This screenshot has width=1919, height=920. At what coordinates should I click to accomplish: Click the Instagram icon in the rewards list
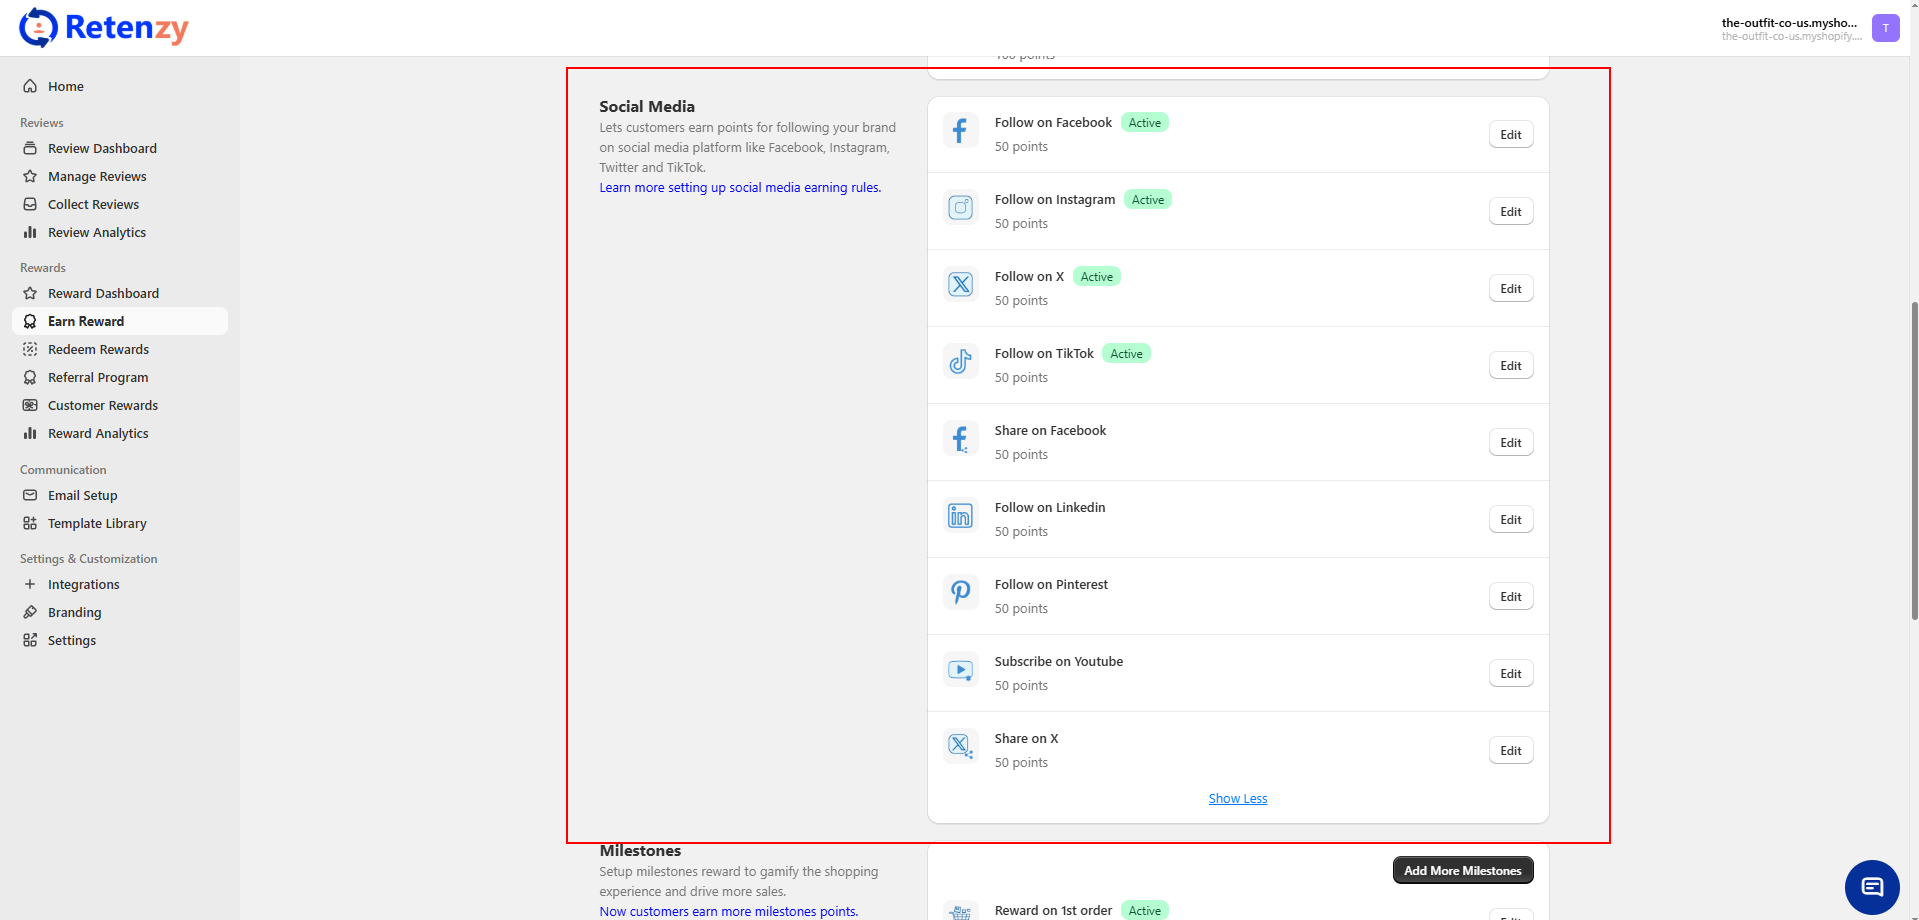(x=960, y=208)
